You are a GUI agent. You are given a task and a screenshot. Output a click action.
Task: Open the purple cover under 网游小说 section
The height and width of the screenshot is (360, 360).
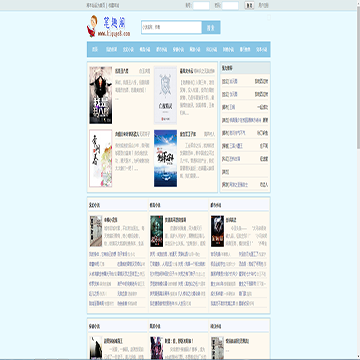157,348
